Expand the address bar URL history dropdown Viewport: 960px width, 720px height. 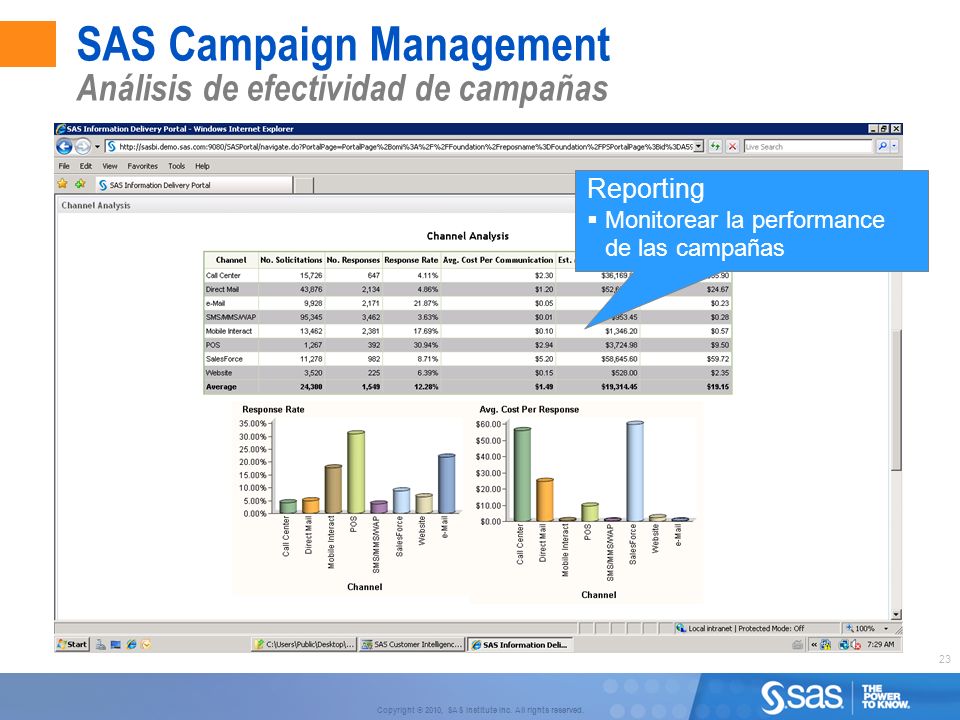coord(699,147)
